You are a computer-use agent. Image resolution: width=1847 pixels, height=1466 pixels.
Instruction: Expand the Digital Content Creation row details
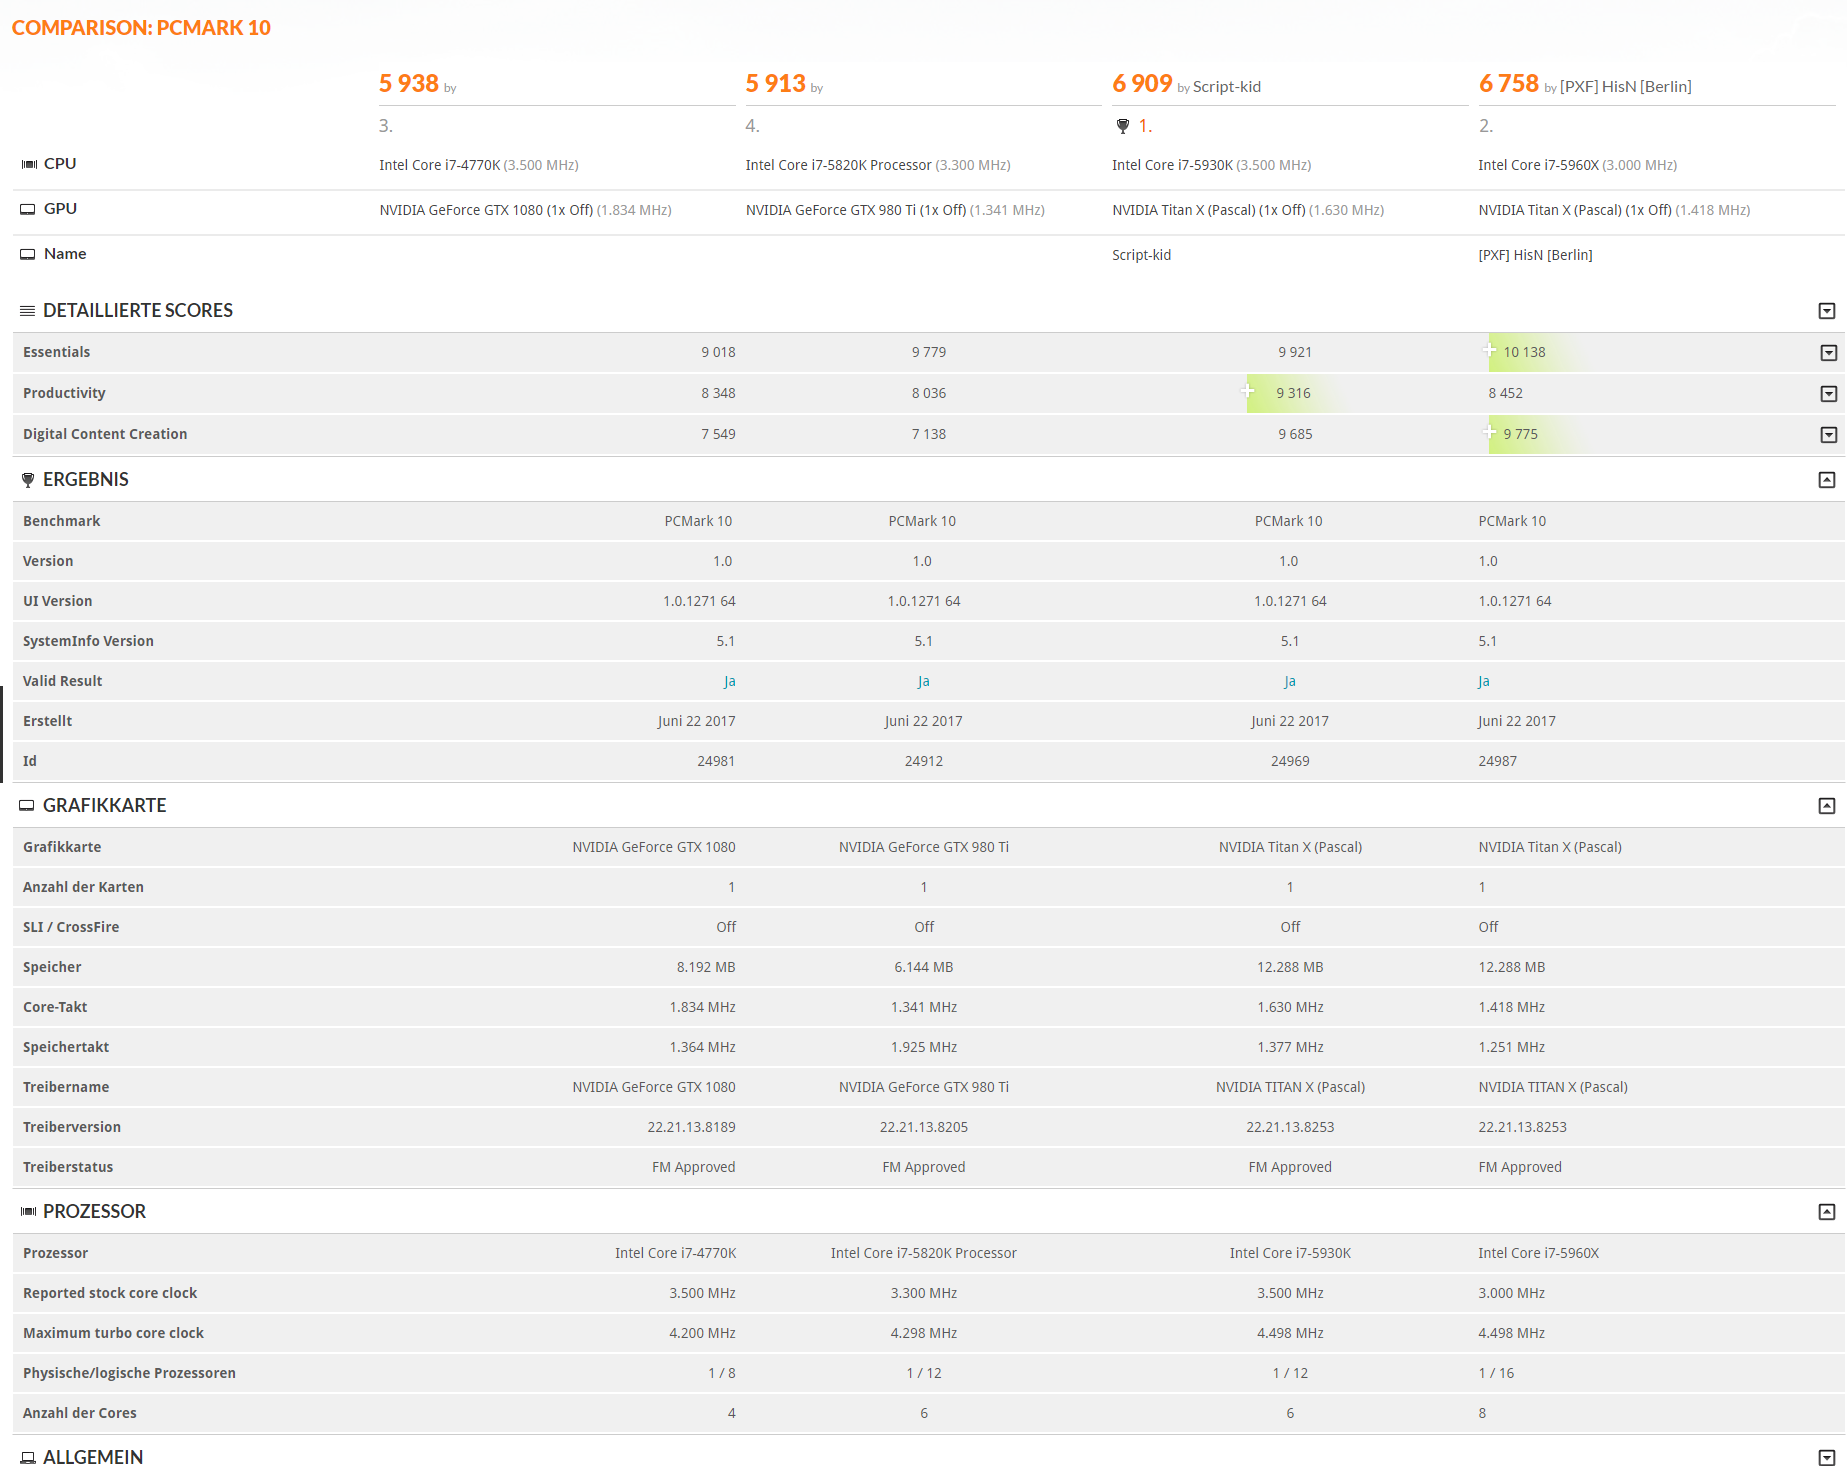[1829, 435]
